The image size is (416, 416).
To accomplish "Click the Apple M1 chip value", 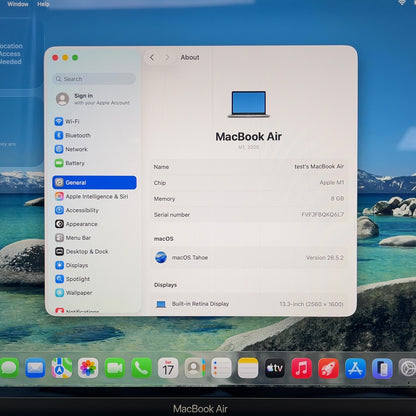I will click(332, 182).
